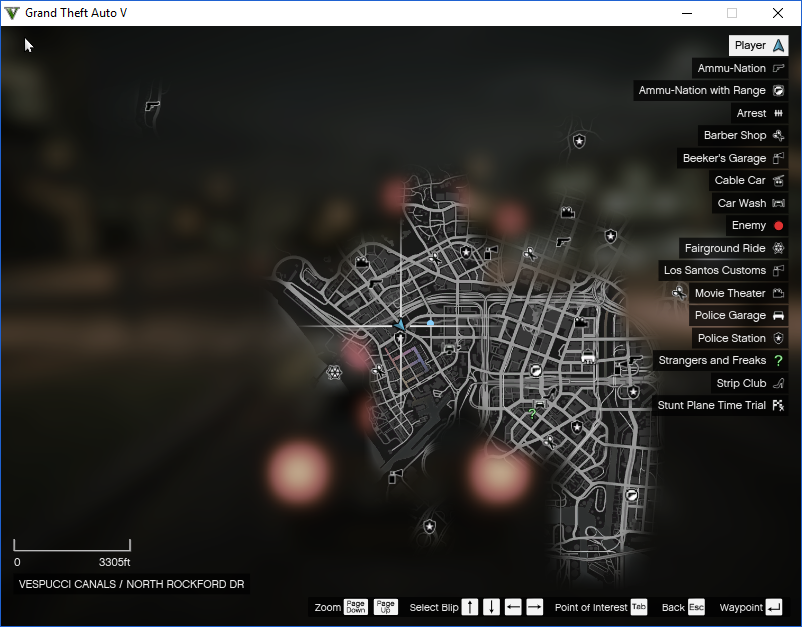This screenshot has width=802, height=627.
Task: Select Fairground Ride in the legend
Action: pyautogui.click(x=733, y=248)
